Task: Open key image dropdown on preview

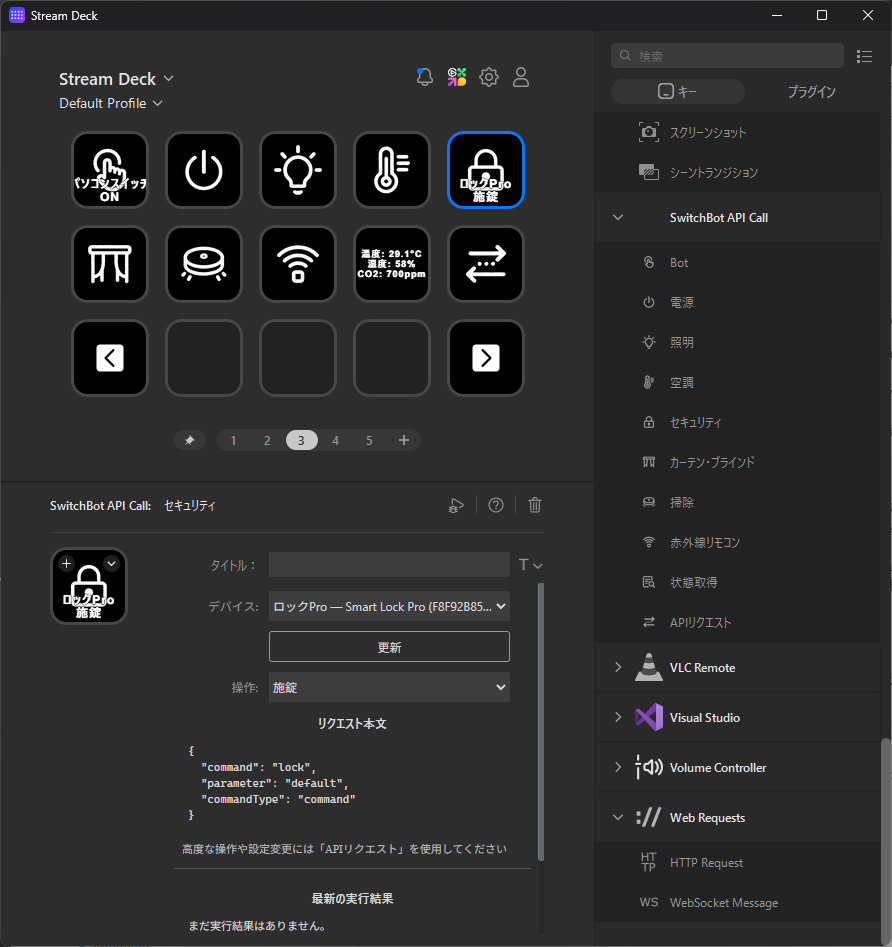Action: 112,563
